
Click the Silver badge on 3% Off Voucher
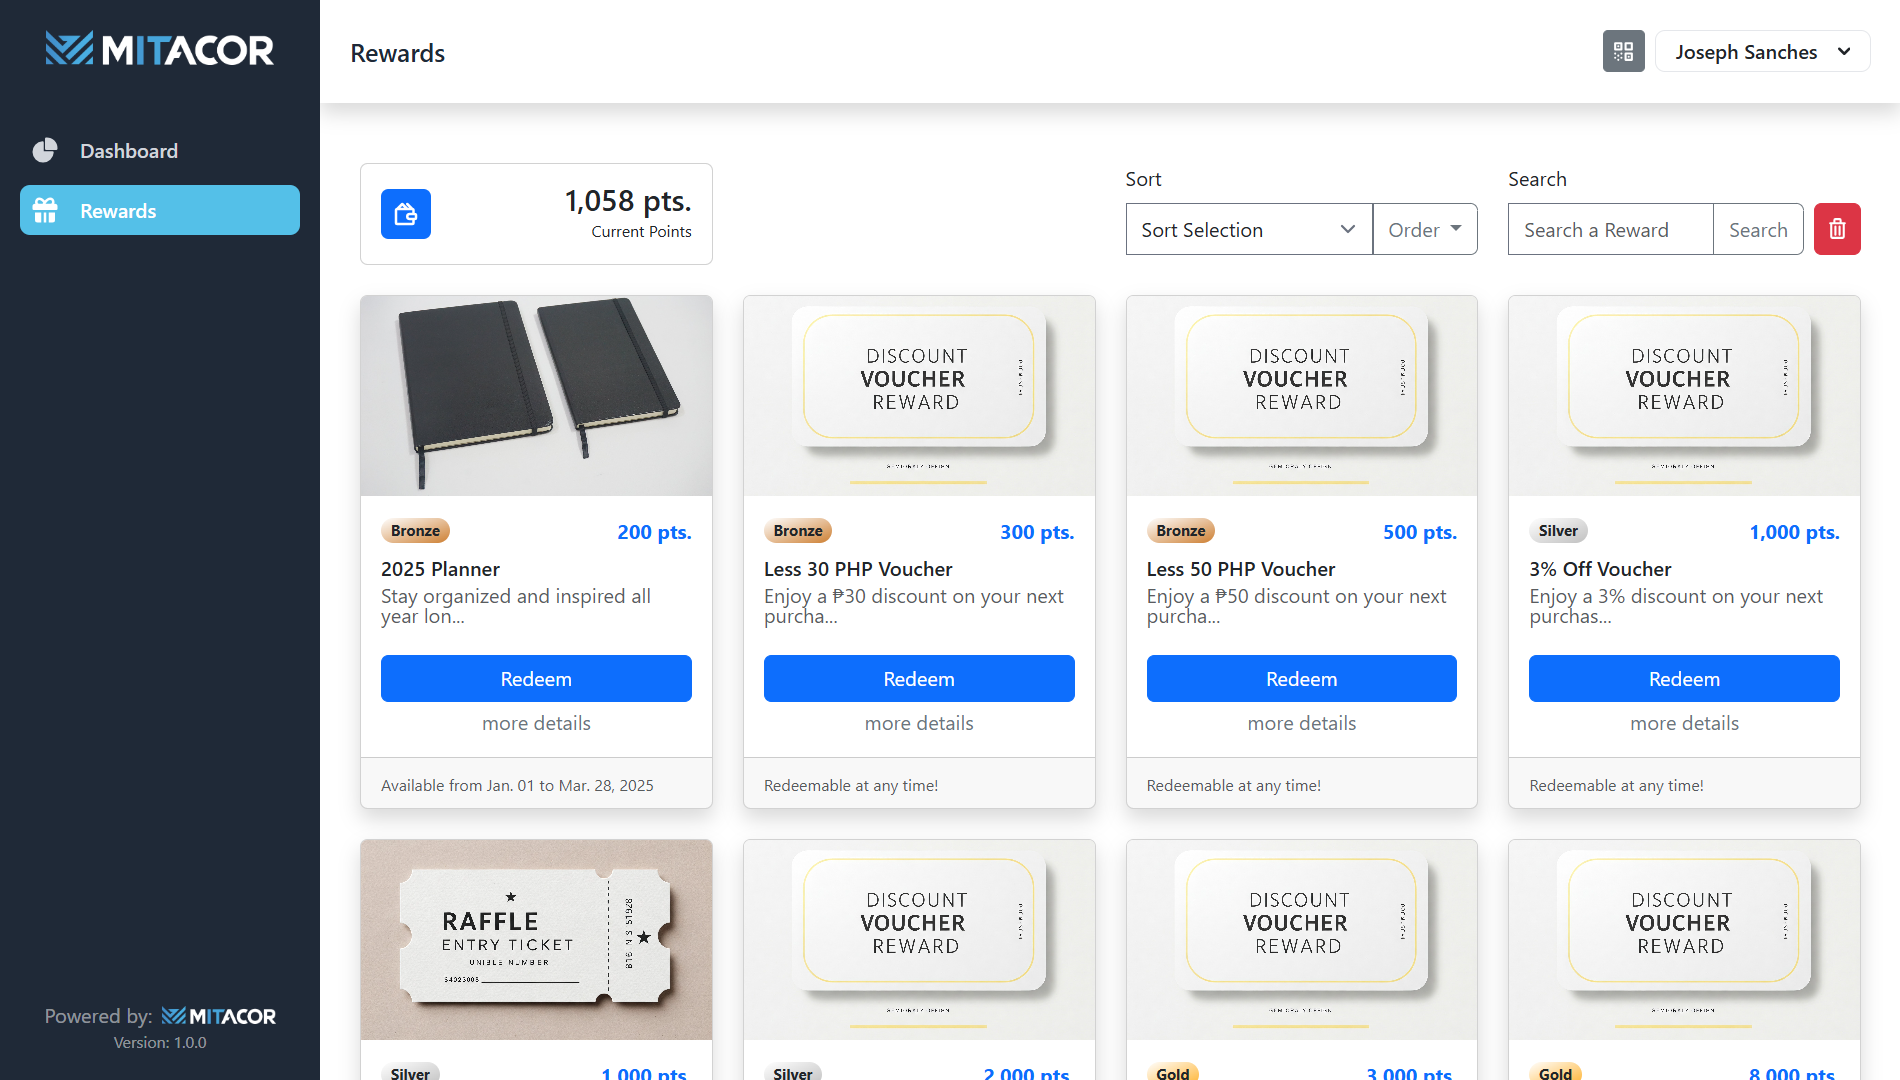point(1558,531)
